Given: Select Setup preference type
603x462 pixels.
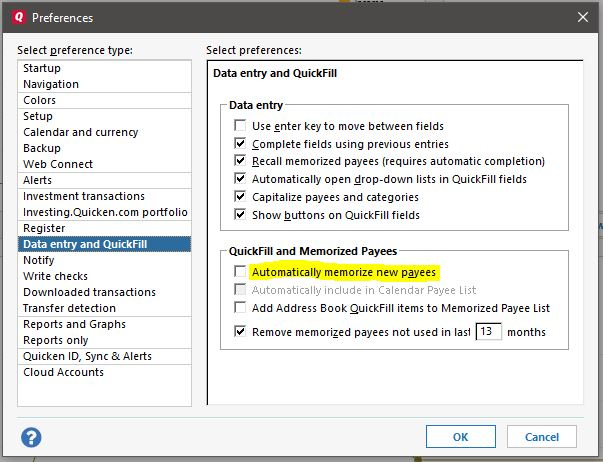Looking at the screenshot, I should tap(104, 116).
